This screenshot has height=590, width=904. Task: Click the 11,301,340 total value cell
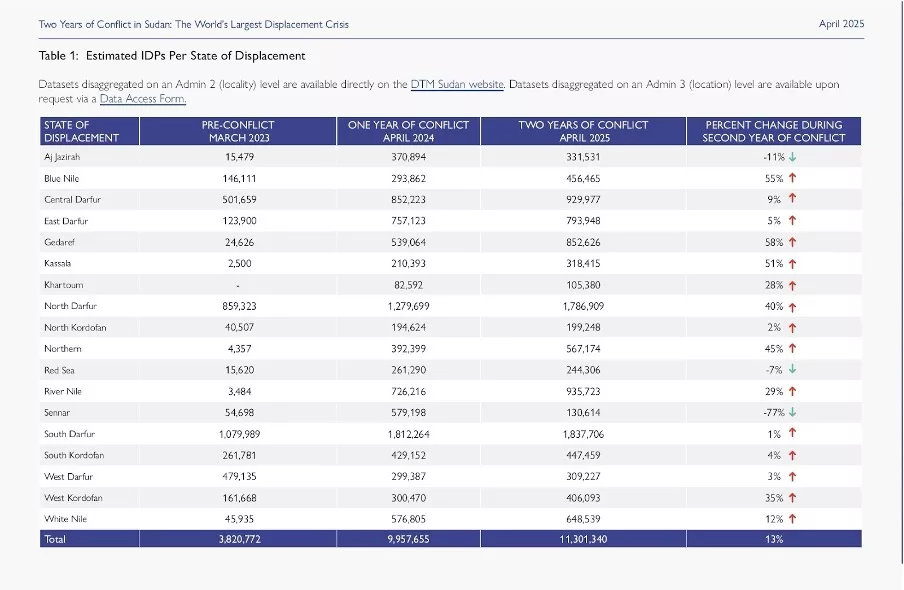[x=583, y=539]
